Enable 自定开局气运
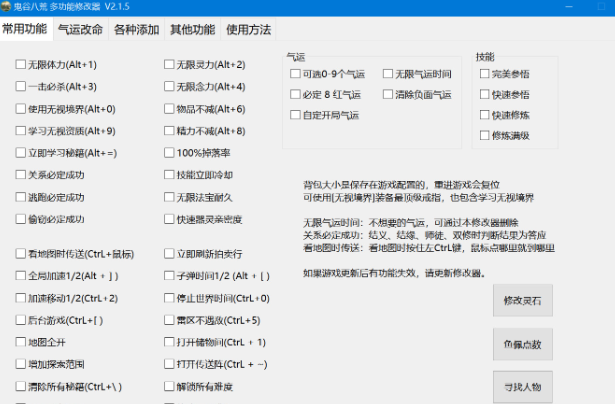 point(295,115)
